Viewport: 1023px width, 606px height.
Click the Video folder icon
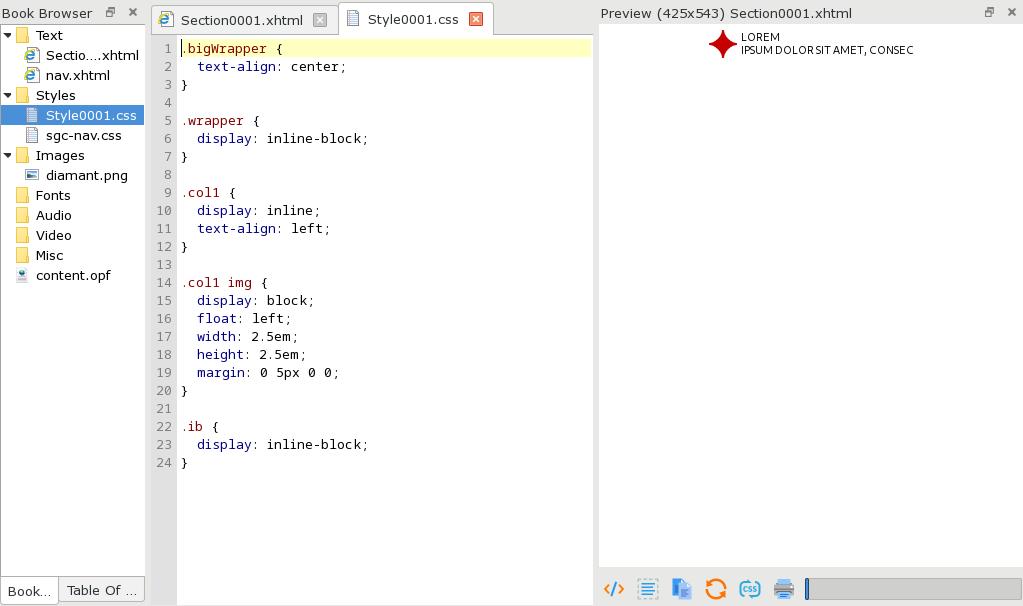[x=22, y=235]
